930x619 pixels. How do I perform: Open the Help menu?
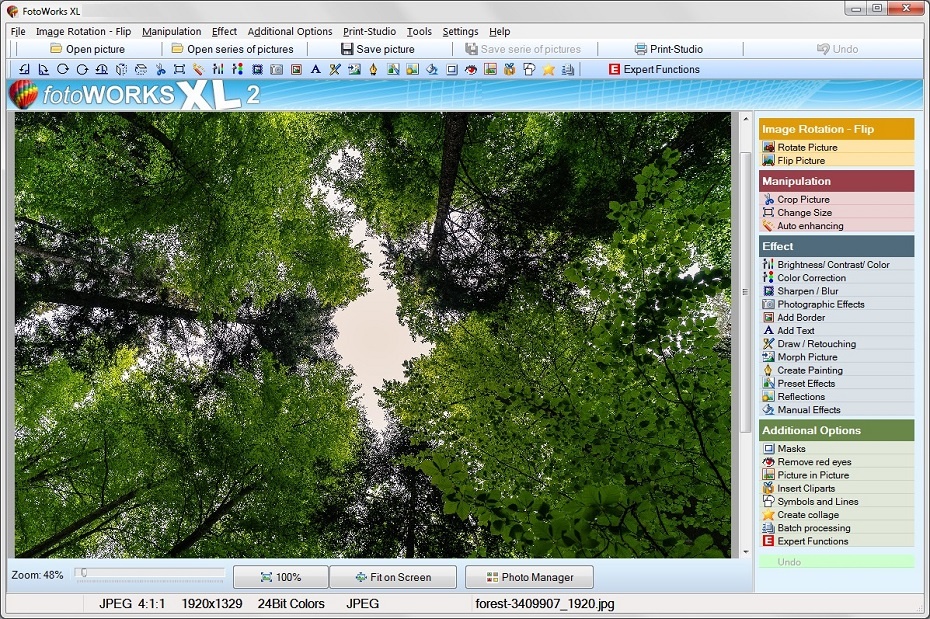click(499, 31)
